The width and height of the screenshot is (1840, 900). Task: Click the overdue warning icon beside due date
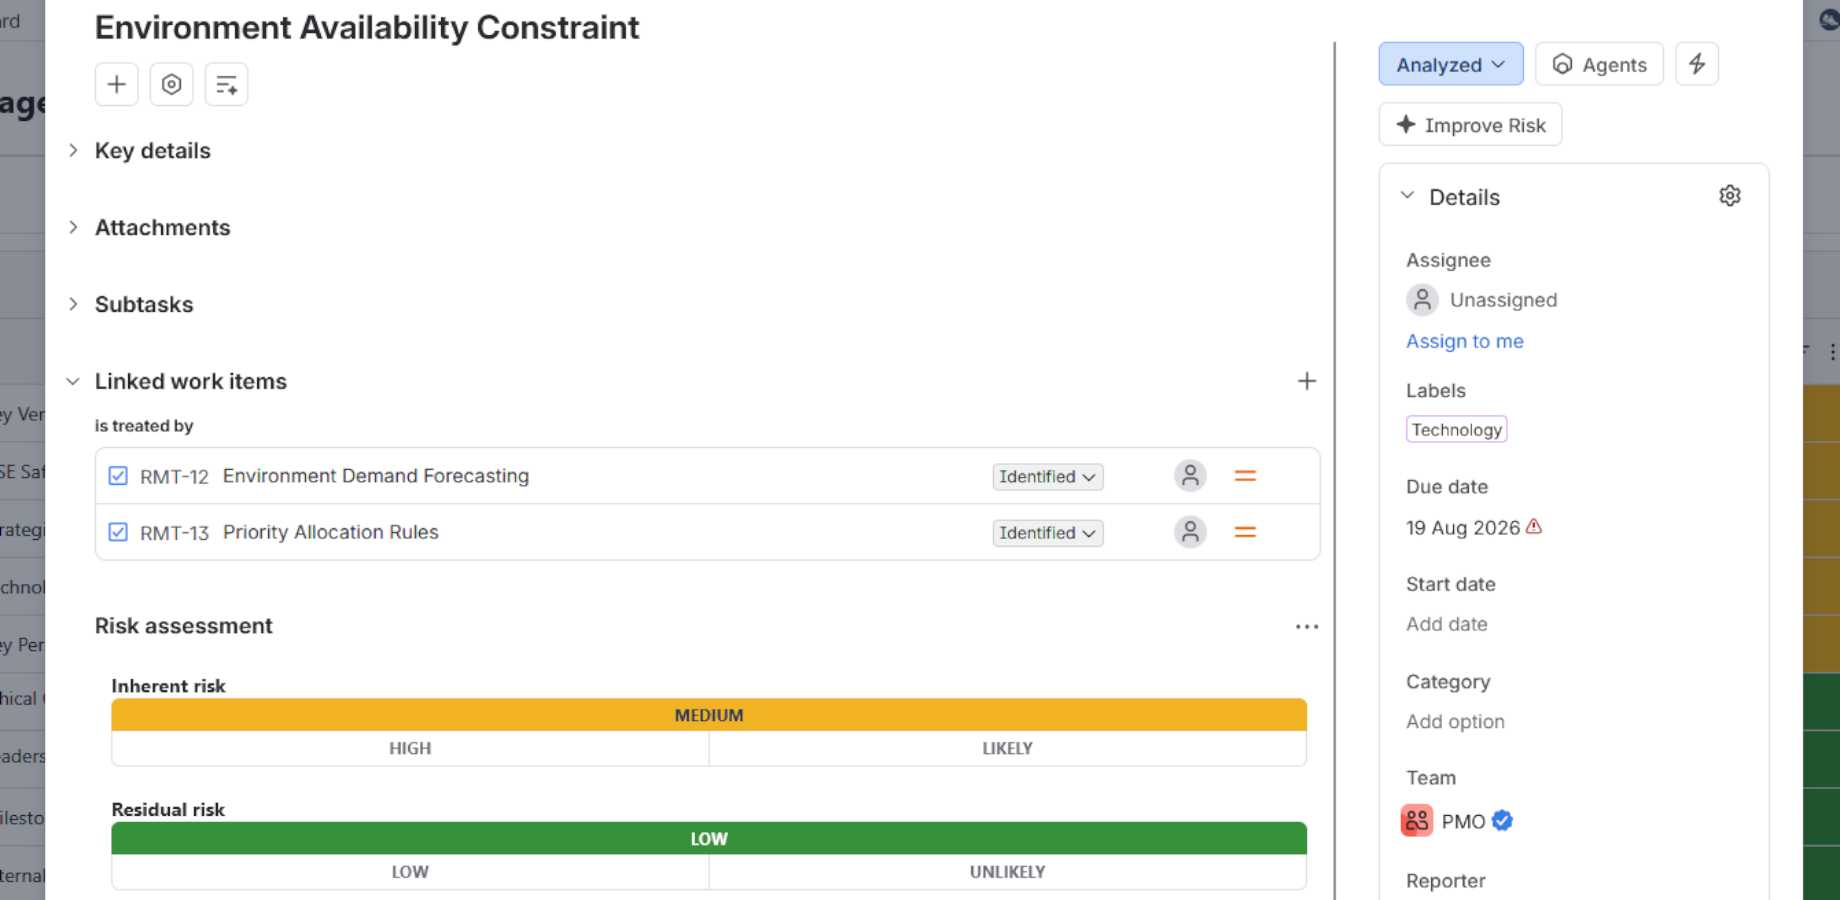tap(1534, 526)
